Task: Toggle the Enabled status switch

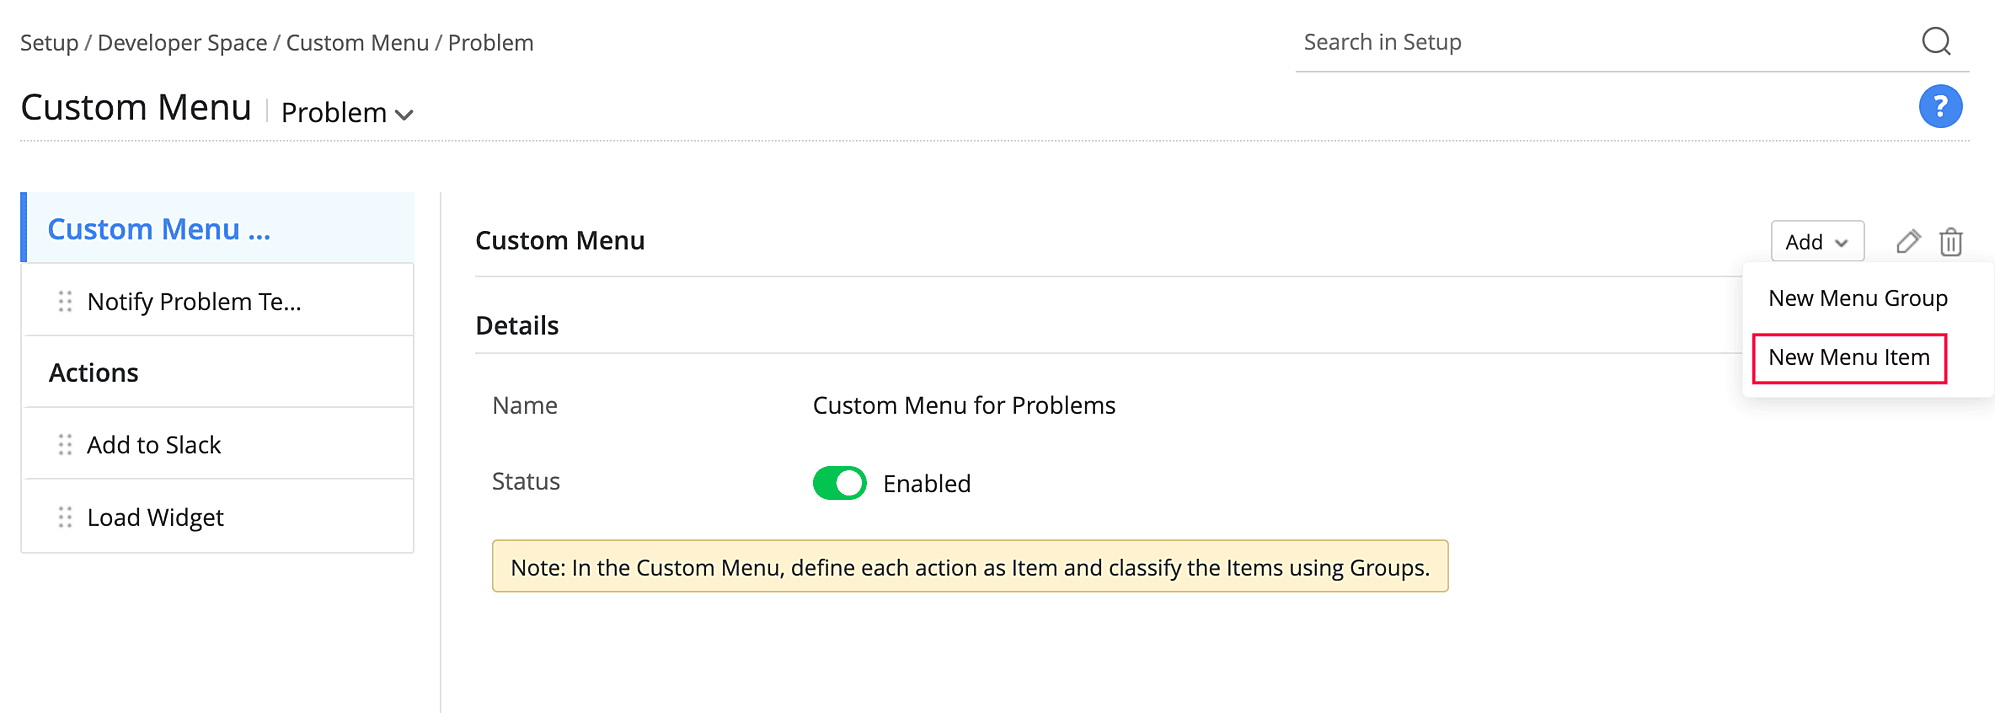Action: [x=839, y=483]
